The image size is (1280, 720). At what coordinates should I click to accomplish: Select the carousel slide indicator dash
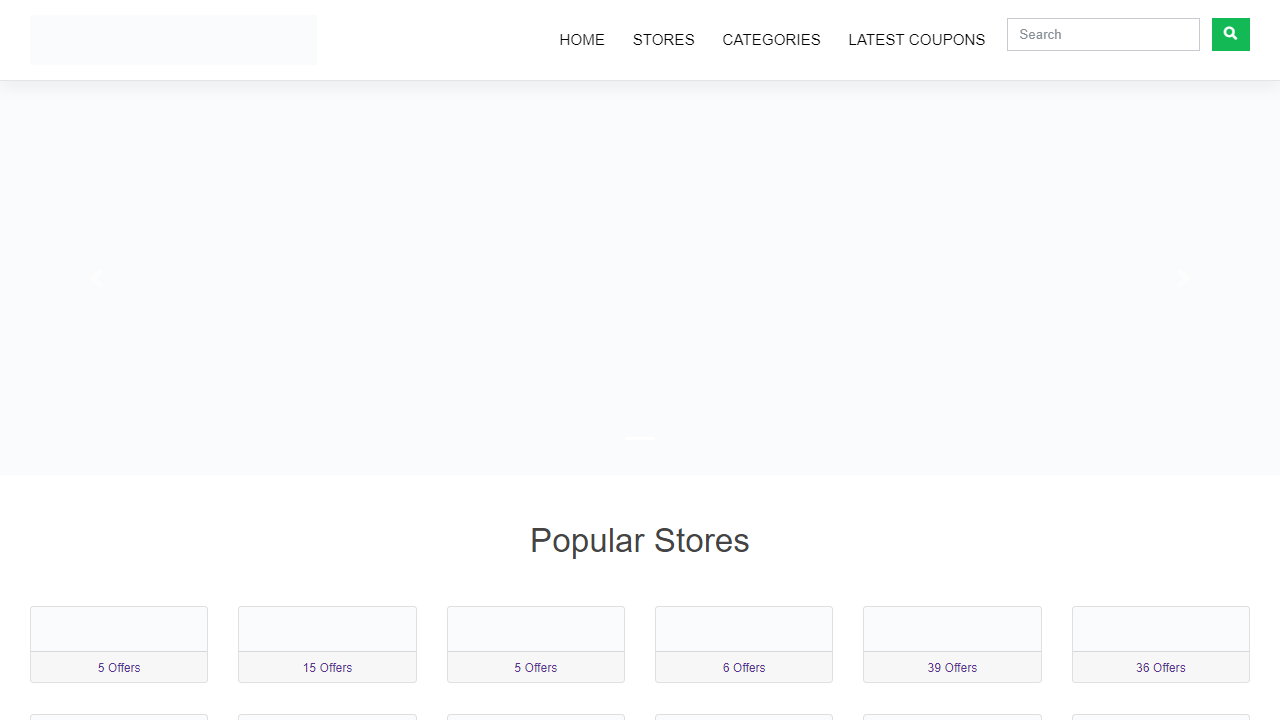pos(639,439)
